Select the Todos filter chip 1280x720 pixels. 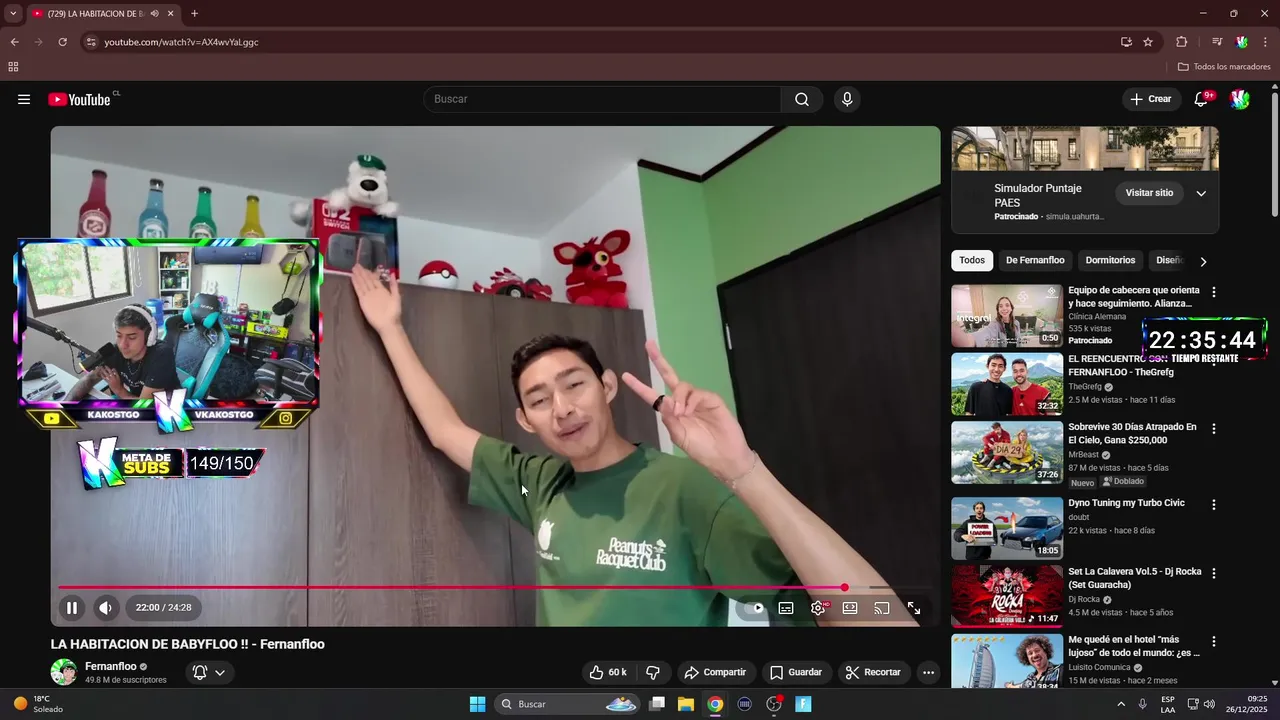972,260
